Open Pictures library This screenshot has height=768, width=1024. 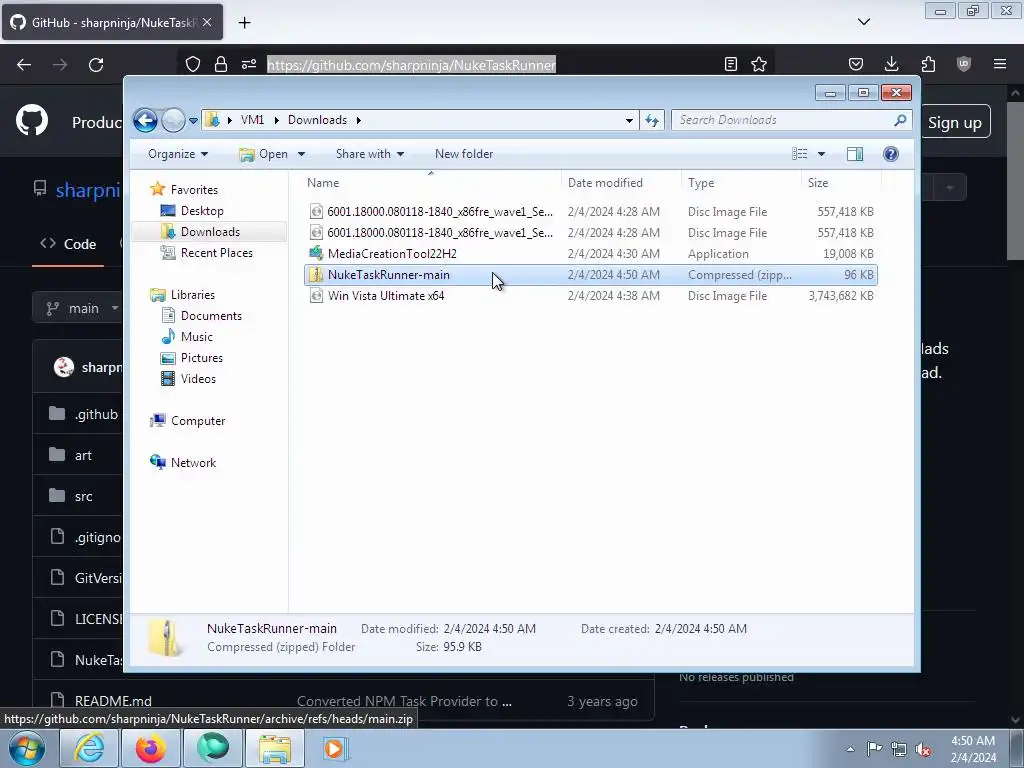tap(201, 358)
